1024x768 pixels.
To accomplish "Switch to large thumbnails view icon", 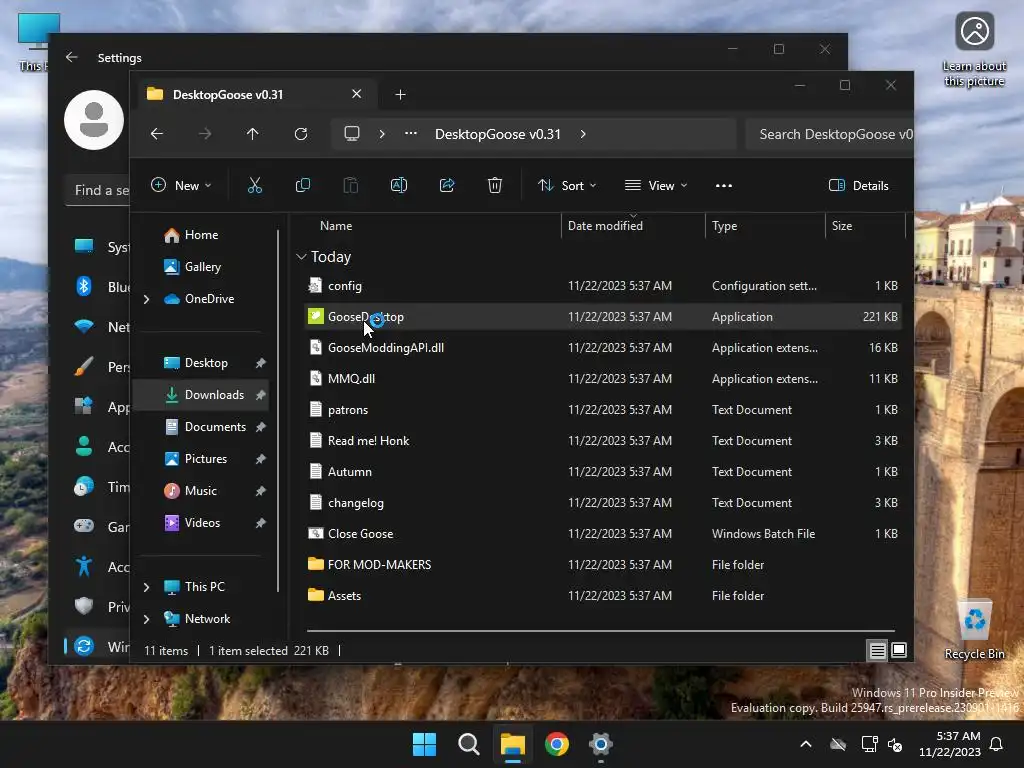I will click(899, 650).
